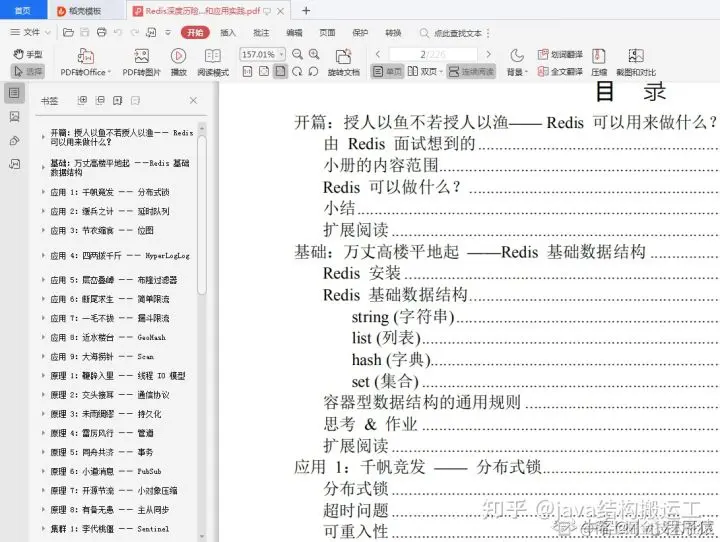Screen dimensions: 720x542
Task: Expand bookmark 应用 4: 四两拨千斤 HyperLogLog
Action: pos(43,255)
